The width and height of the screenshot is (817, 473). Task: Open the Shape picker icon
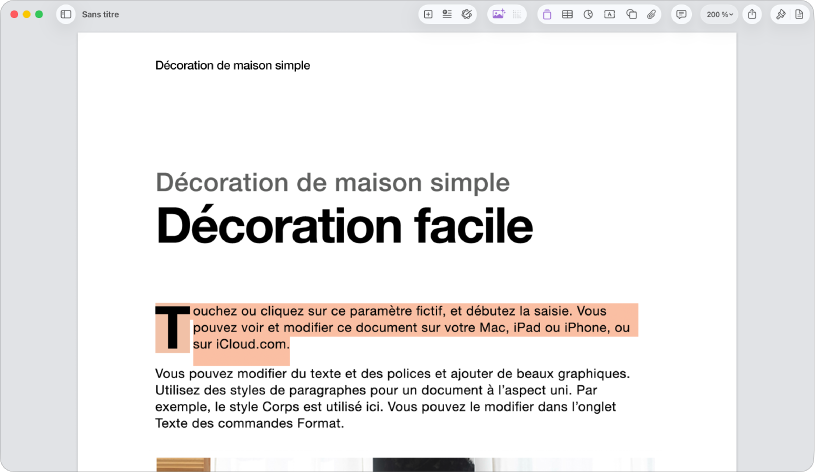tap(632, 15)
